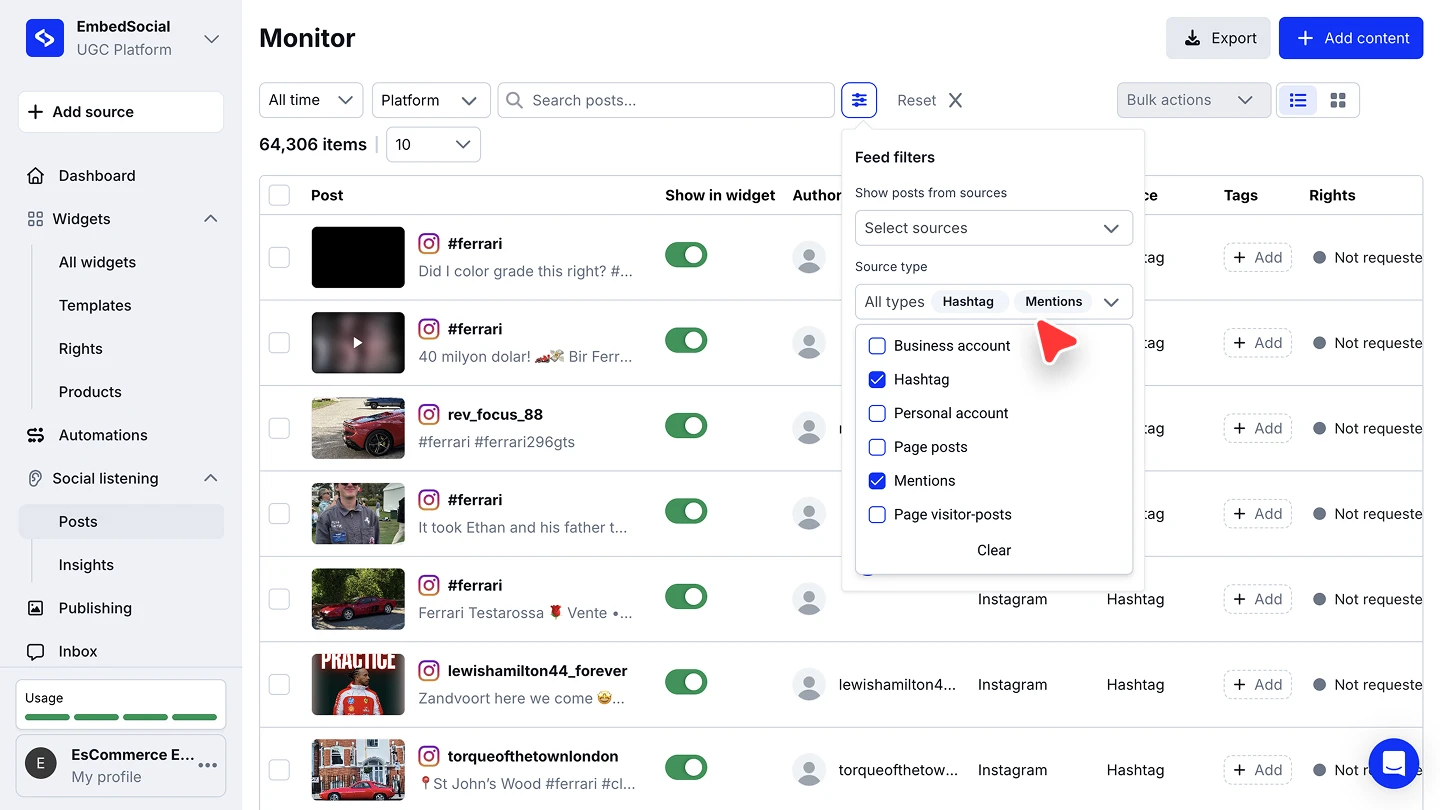The image size is (1440, 810).
Task: Open the Bulk actions dropdown
Action: 1194,100
